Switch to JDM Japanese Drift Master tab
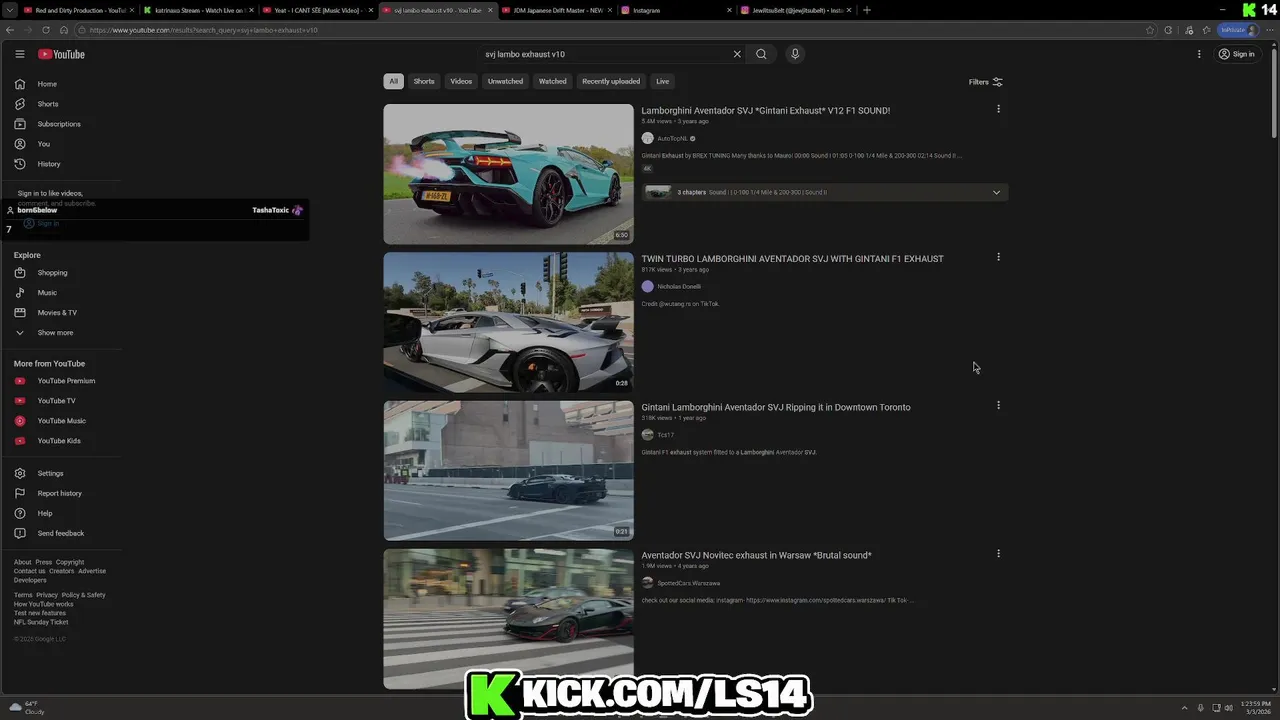The image size is (1280, 720). tap(558, 10)
